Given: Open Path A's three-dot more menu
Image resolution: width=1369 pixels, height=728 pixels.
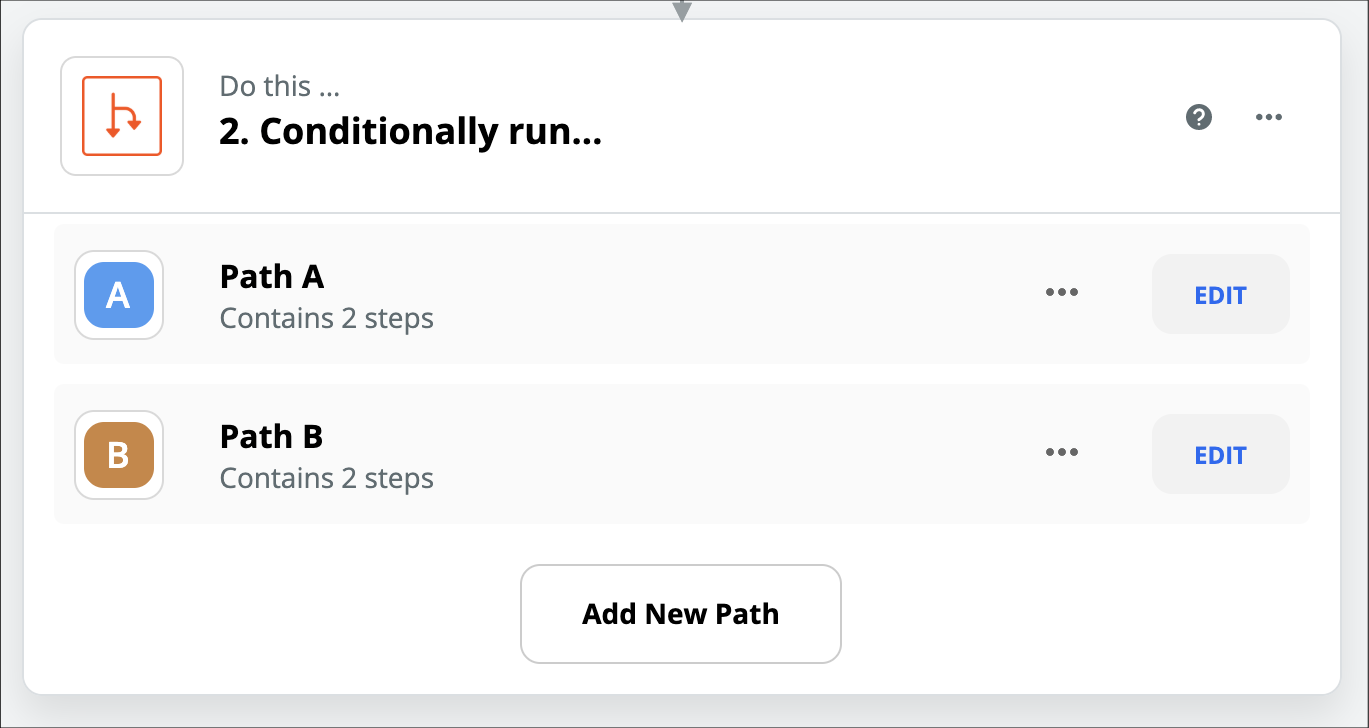Looking at the screenshot, I should coord(1061,293).
